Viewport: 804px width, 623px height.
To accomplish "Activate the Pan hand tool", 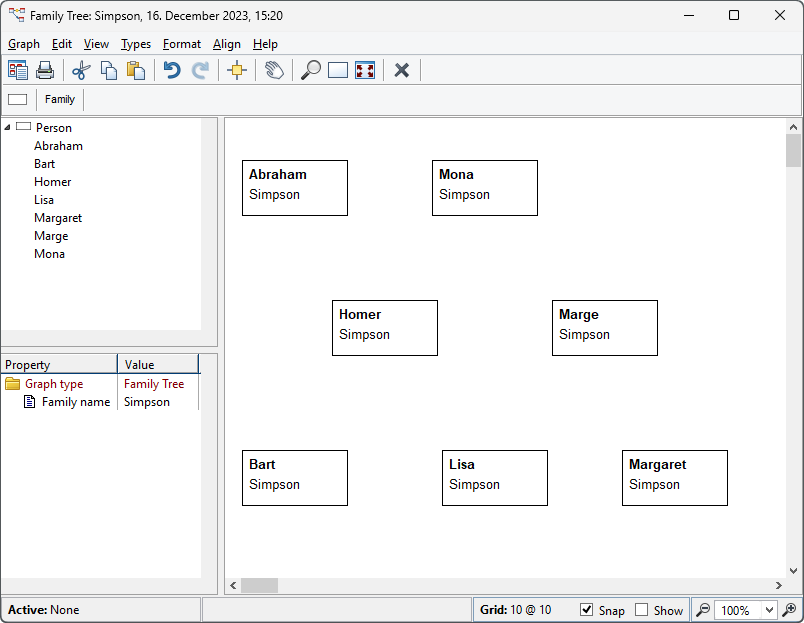I will [x=273, y=70].
